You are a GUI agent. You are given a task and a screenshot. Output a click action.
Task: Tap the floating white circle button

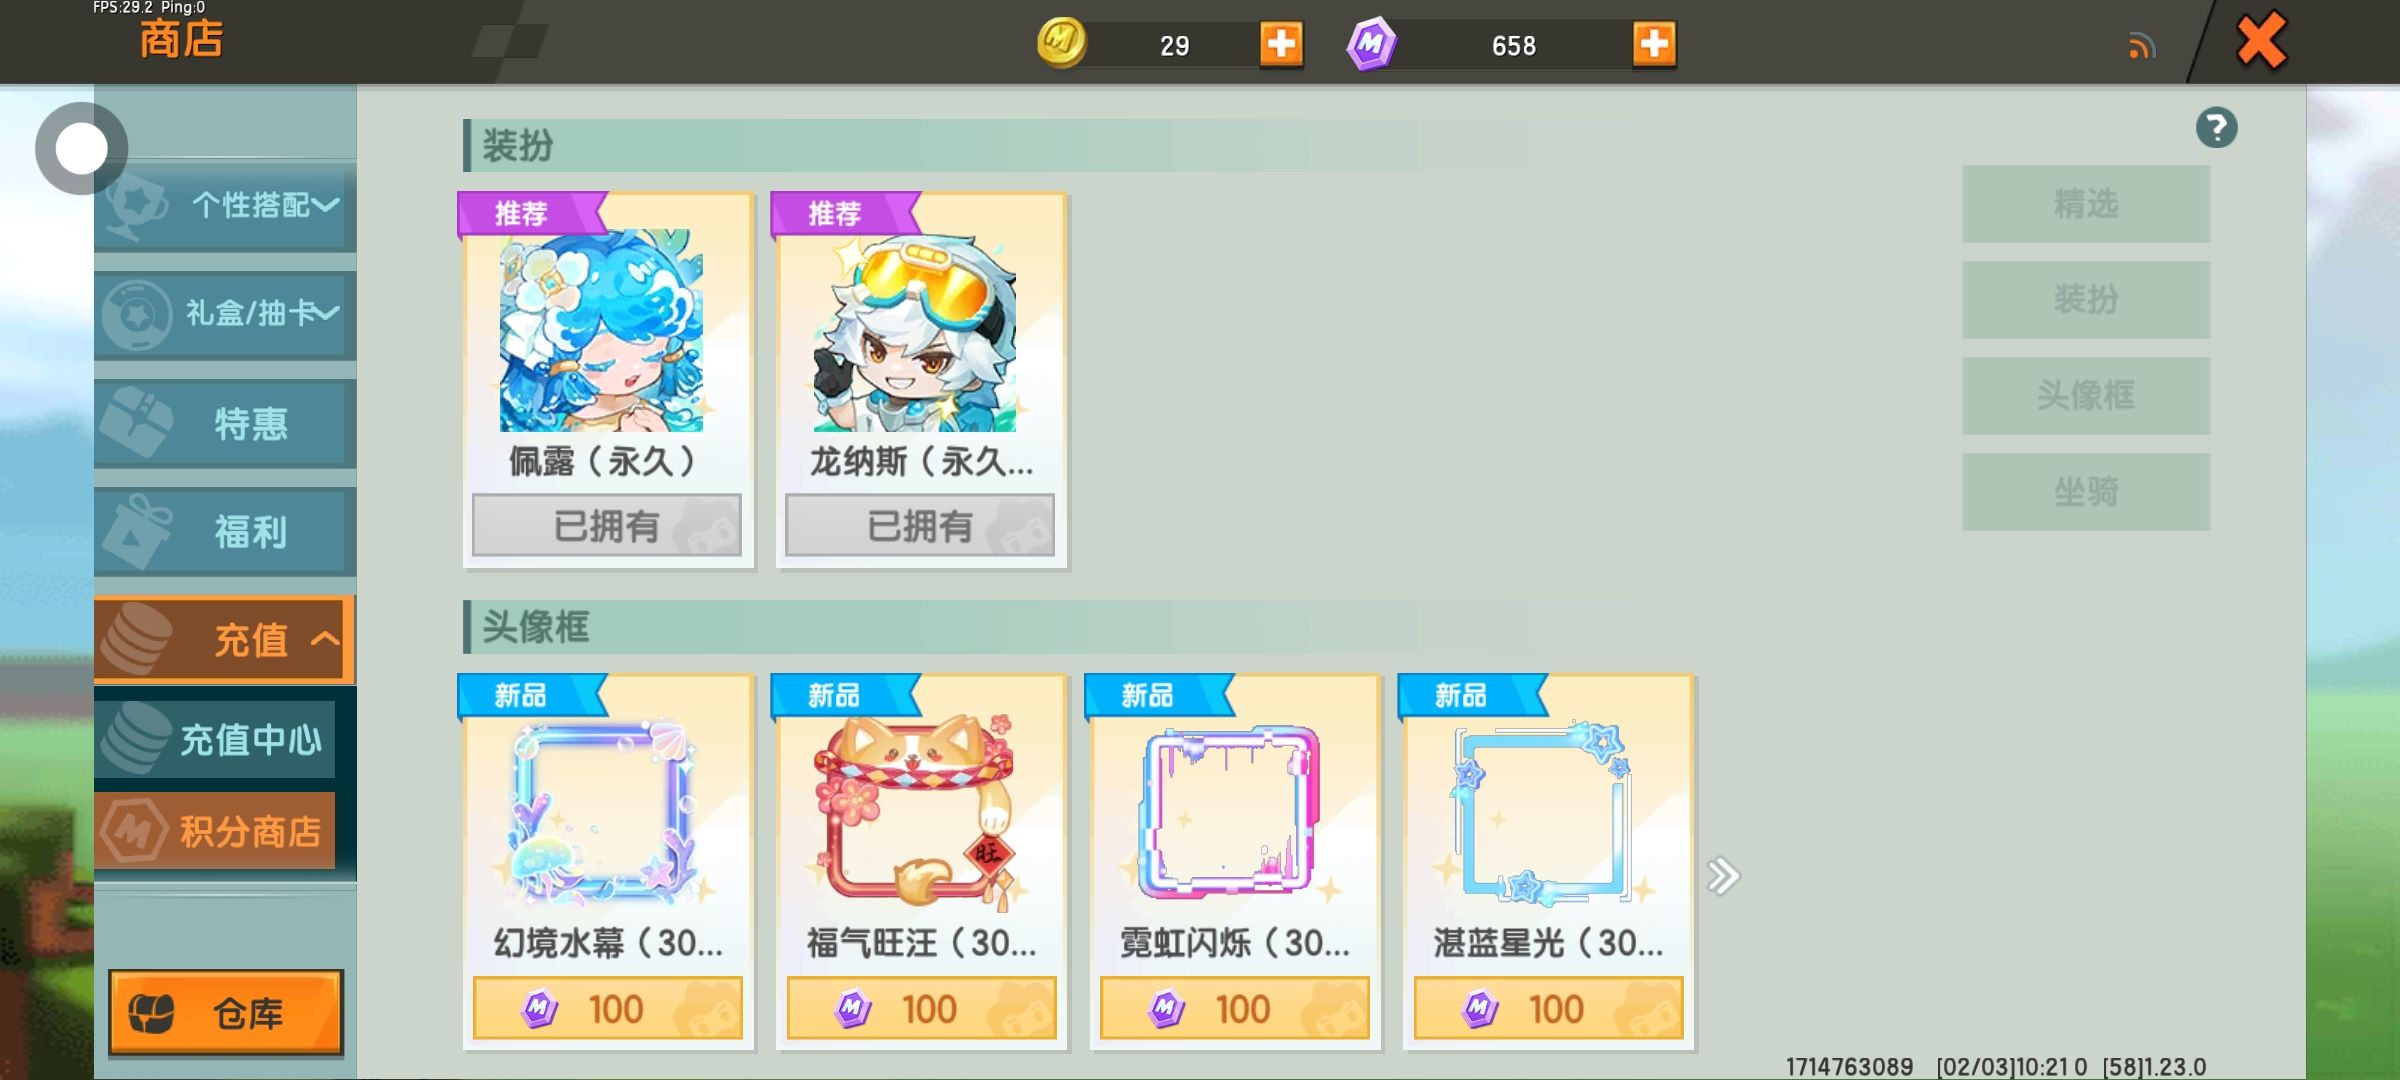click(81, 149)
